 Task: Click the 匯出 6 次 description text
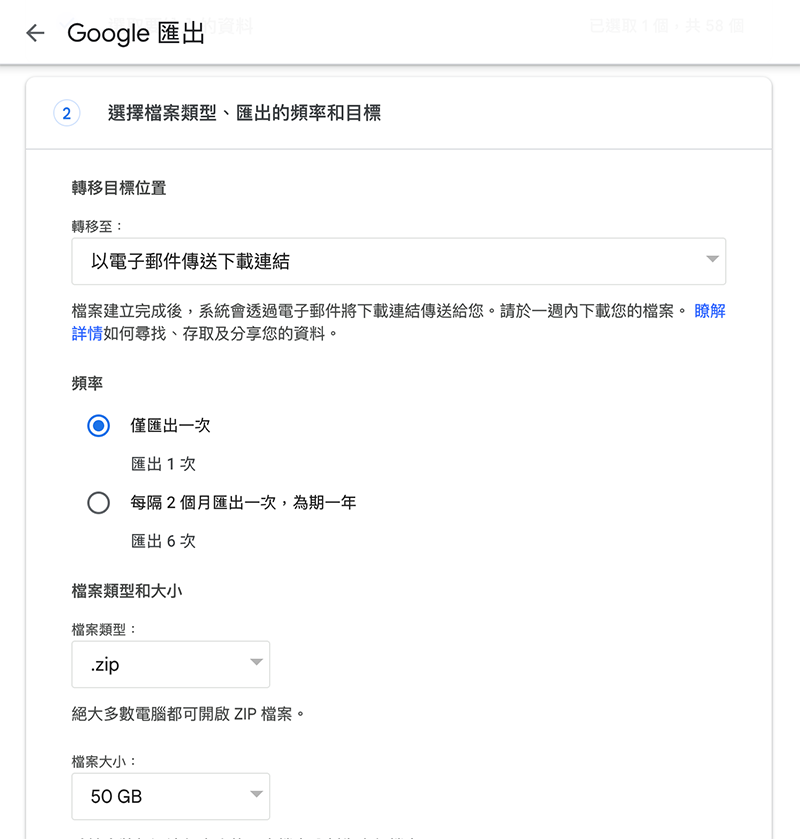click(163, 541)
